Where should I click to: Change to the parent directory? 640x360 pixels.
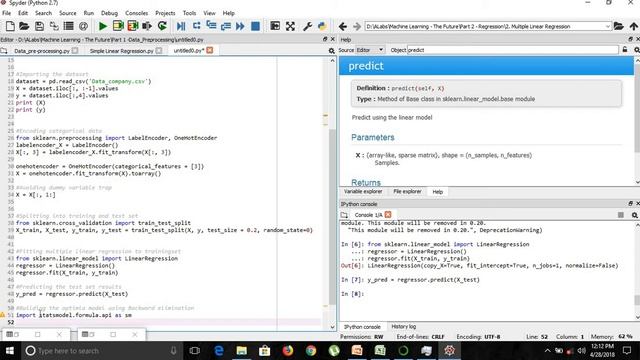coord(633,26)
